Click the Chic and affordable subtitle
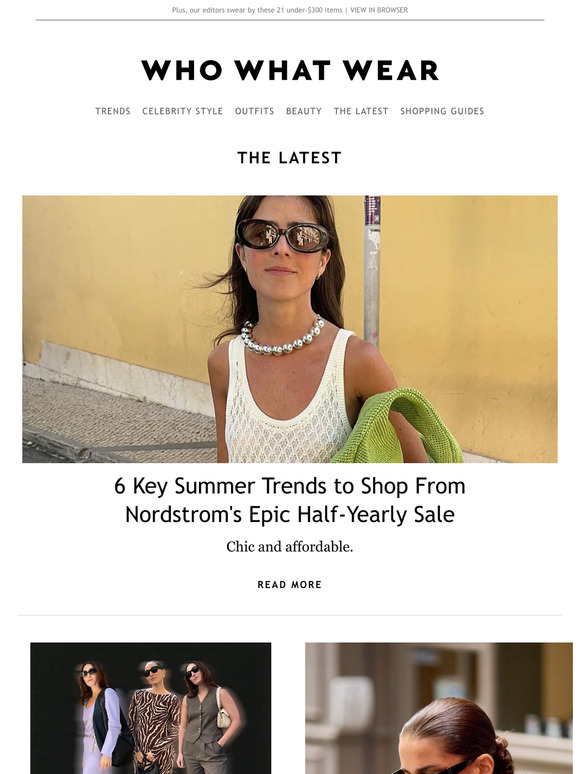This screenshot has width=580, height=774. (x=290, y=547)
